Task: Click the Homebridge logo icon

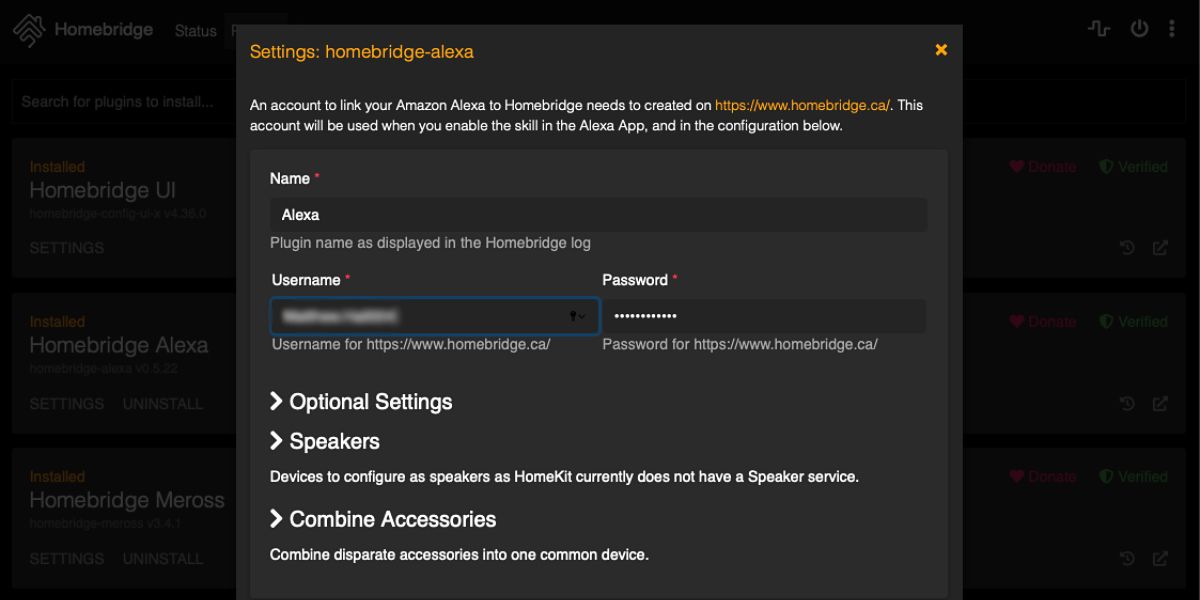Action: [30, 31]
